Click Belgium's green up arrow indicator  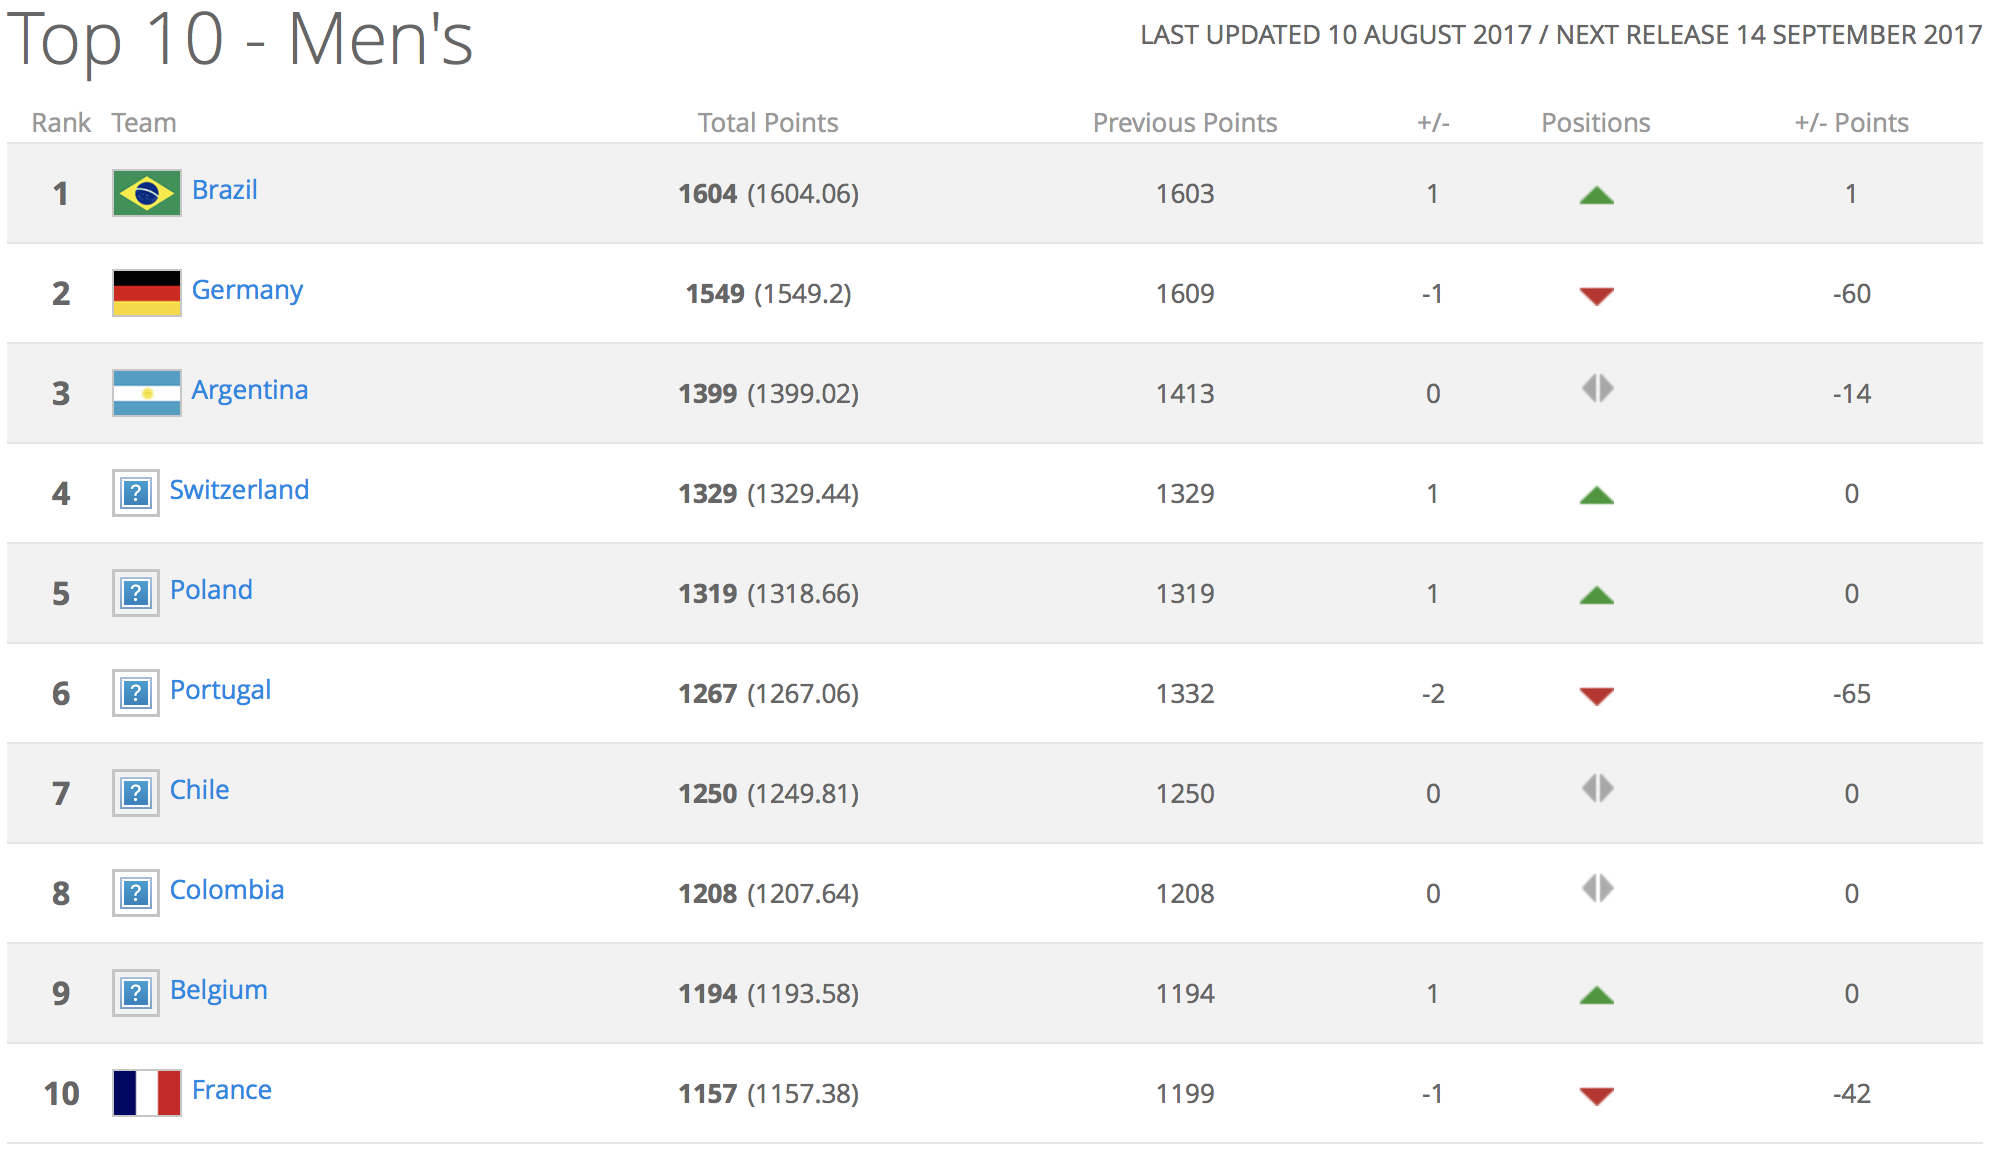coord(1597,995)
